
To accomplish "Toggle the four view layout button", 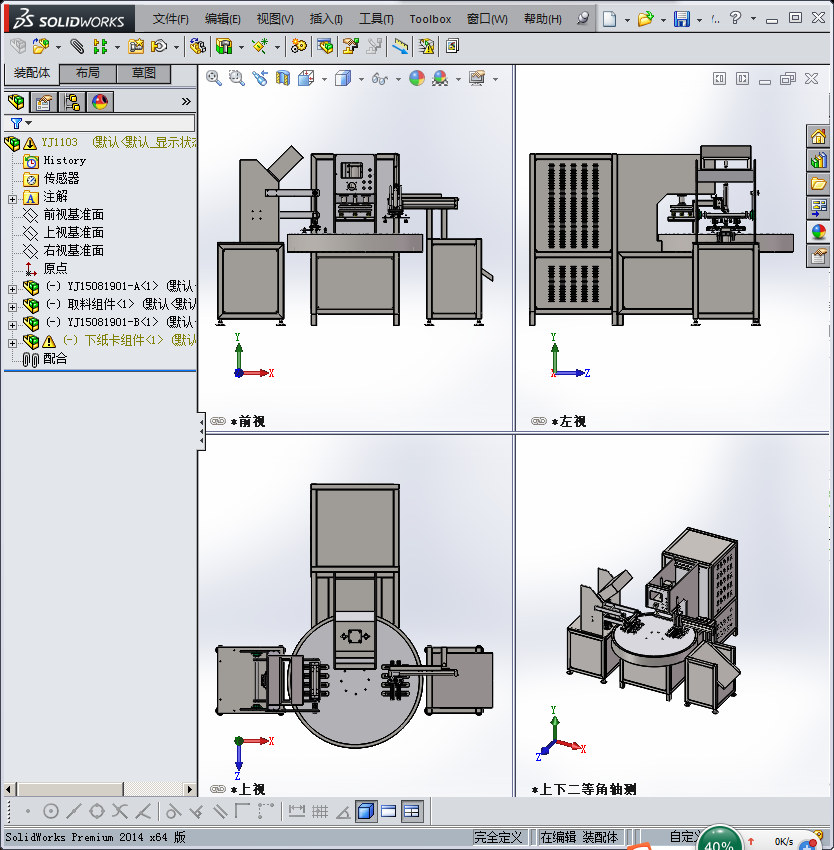I will click(x=412, y=812).
